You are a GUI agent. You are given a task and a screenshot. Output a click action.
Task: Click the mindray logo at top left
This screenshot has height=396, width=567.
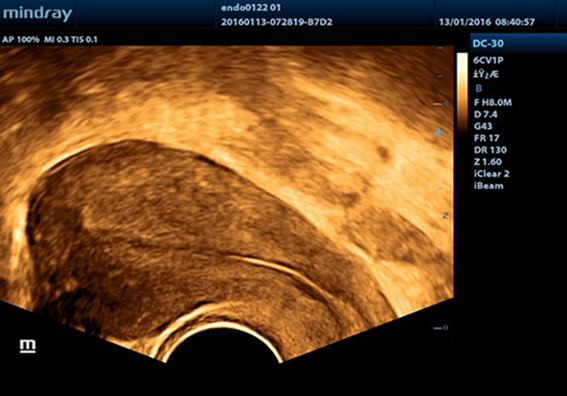(37, 14)
